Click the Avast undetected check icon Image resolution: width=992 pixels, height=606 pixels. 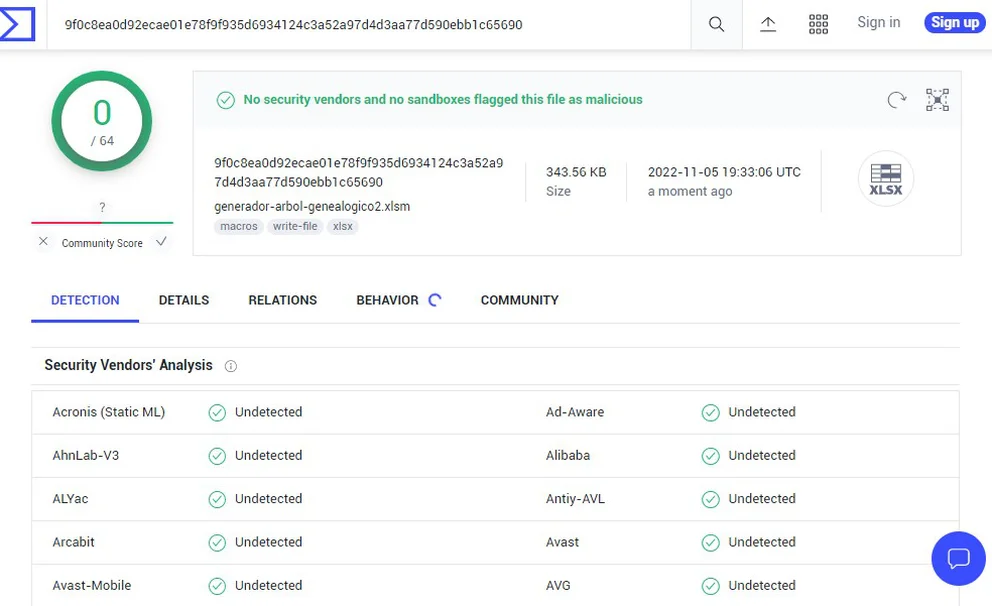click(x=710, y=543)
